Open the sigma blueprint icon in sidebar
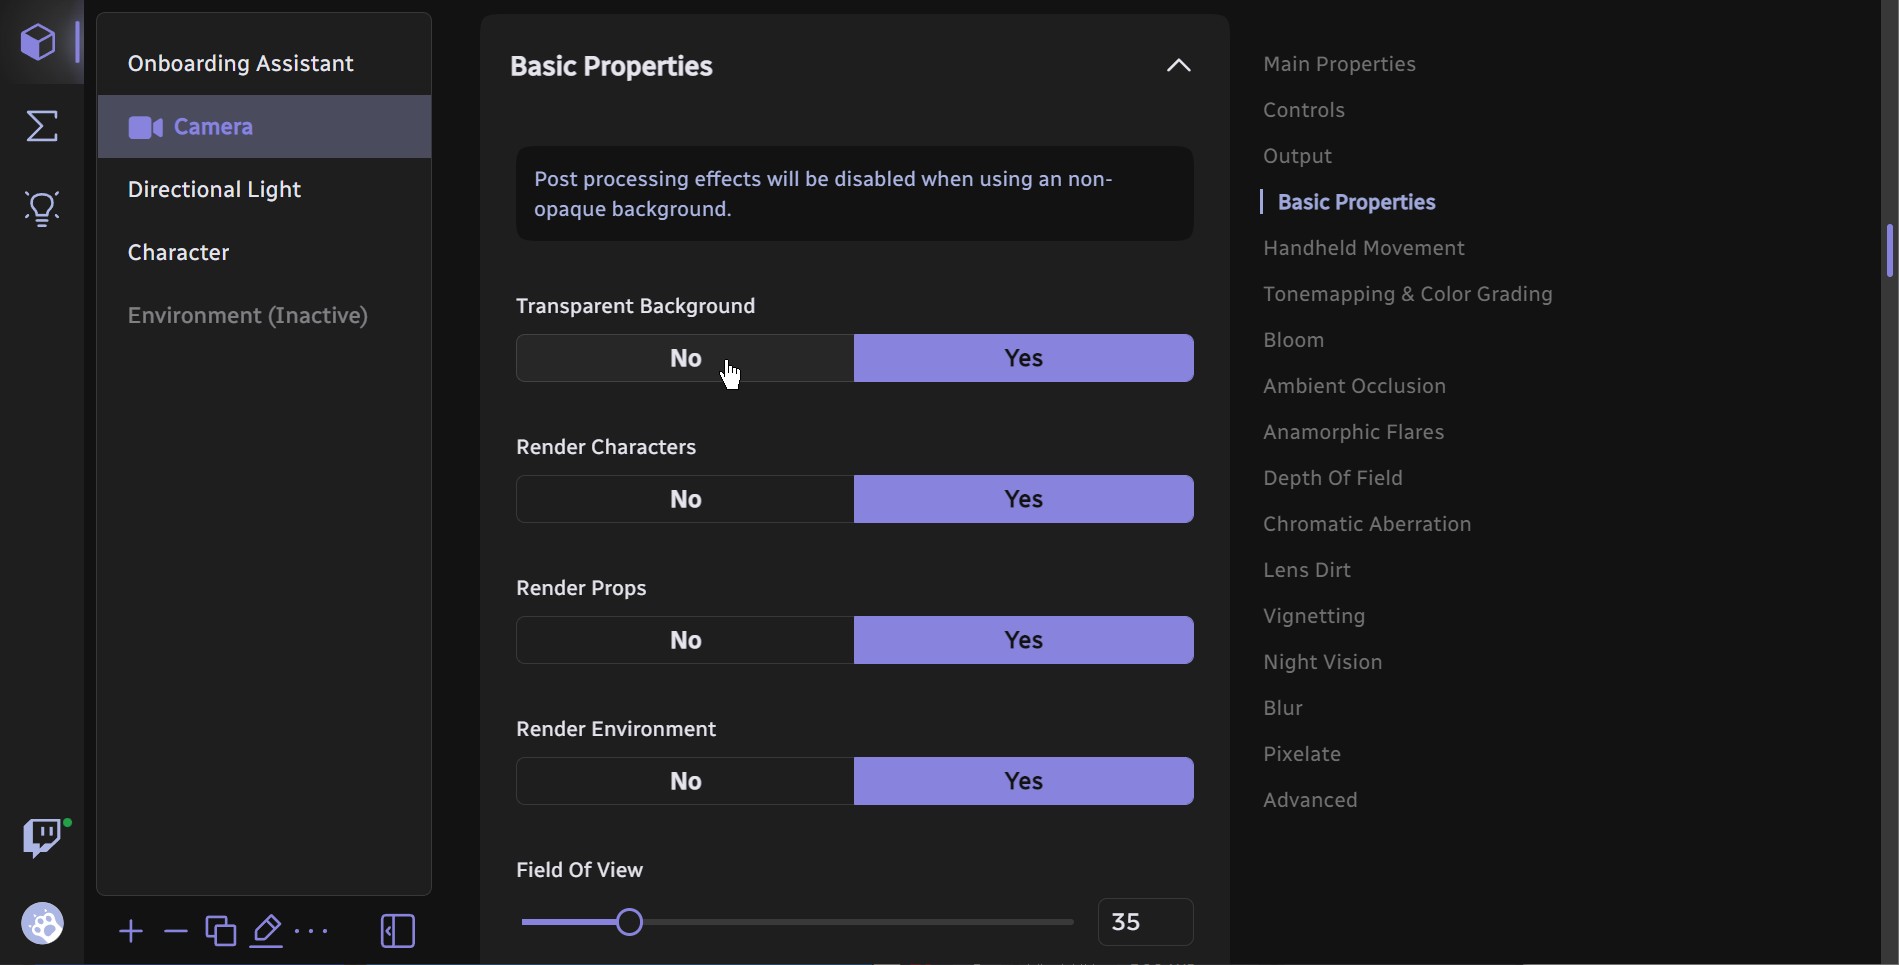This screenshot has height=965, width=1899. [x=42, y=126]
